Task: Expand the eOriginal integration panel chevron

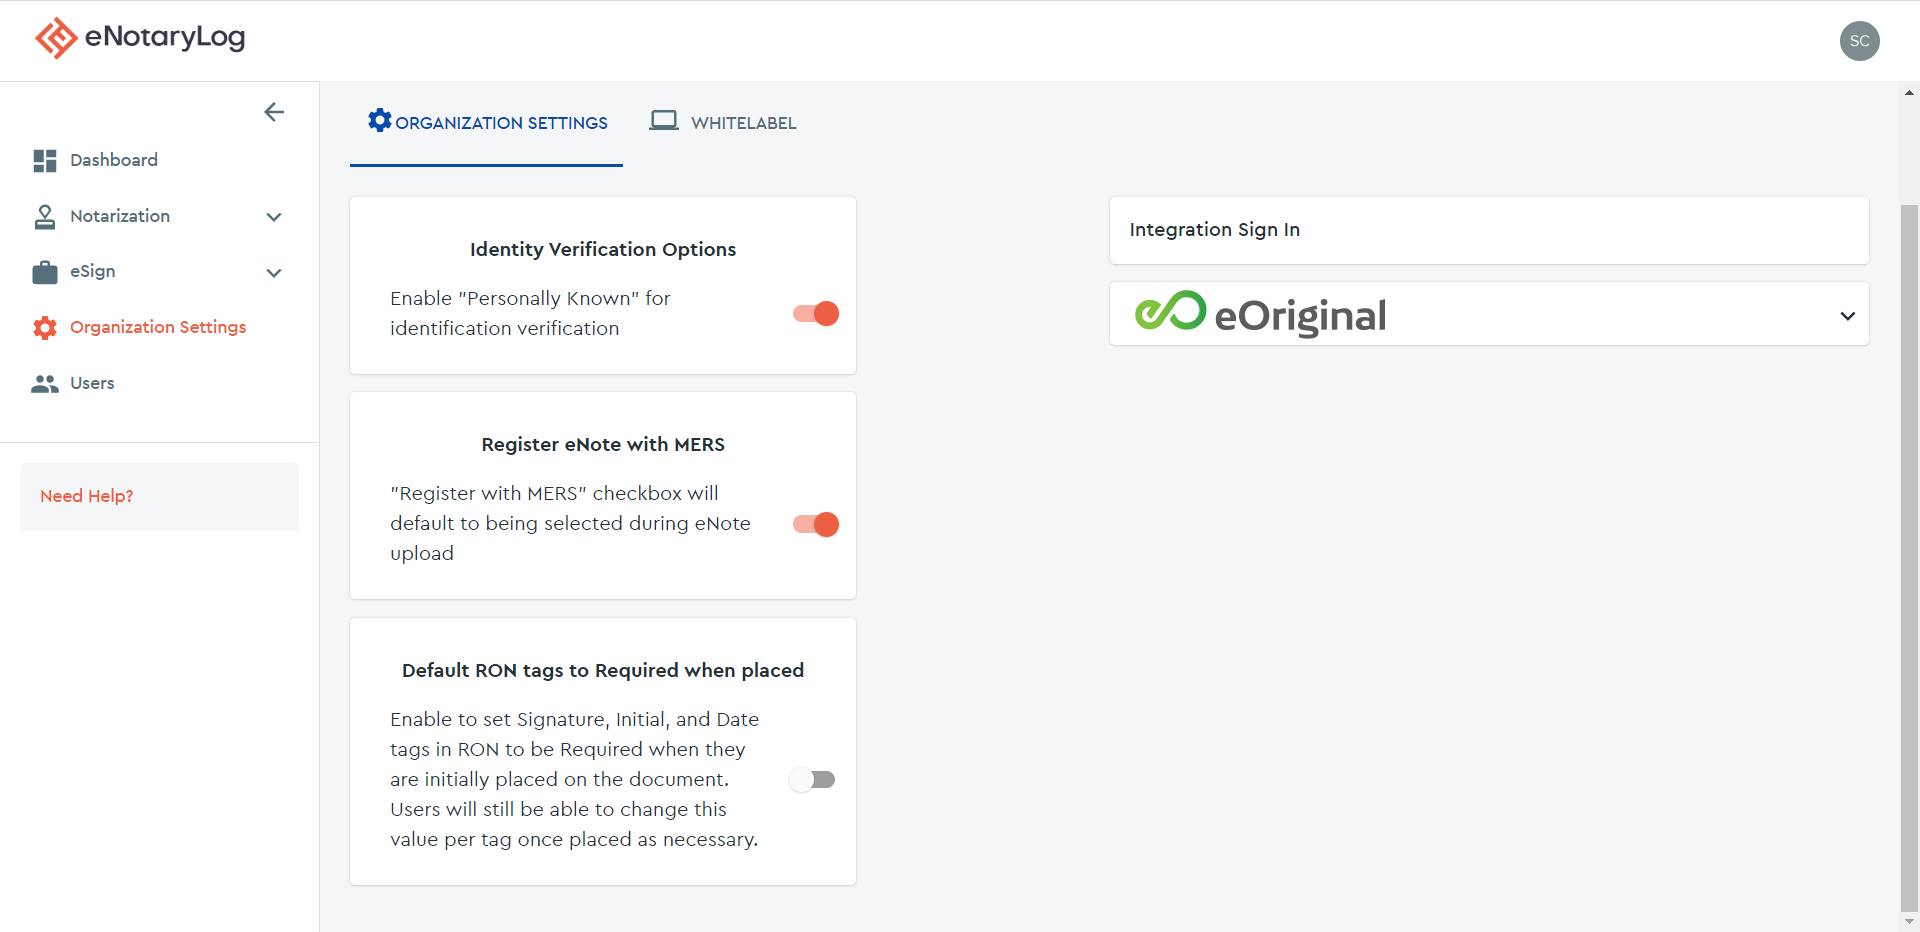Action: tap(1847, 316)
